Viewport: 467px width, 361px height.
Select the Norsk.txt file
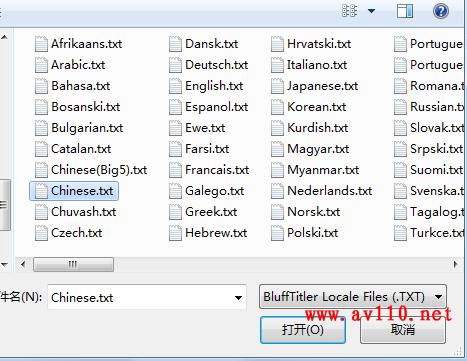click(x=306, y=212)
